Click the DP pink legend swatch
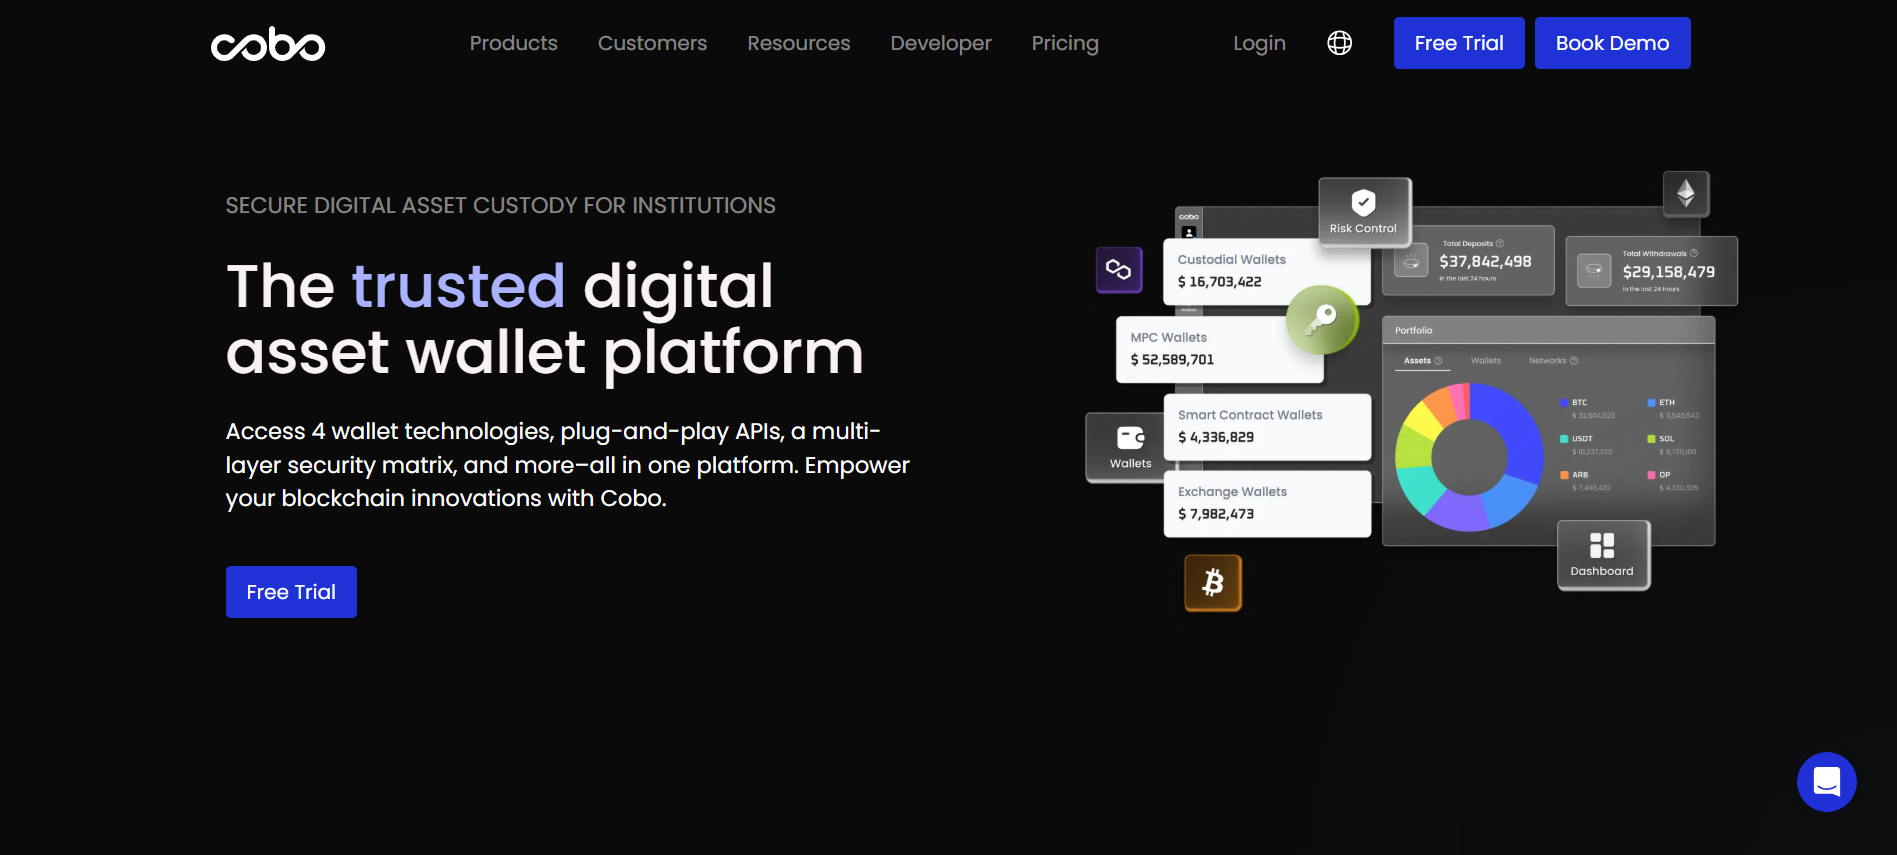This screenshot has width=1897, height=855. [x=1651, y=475]
